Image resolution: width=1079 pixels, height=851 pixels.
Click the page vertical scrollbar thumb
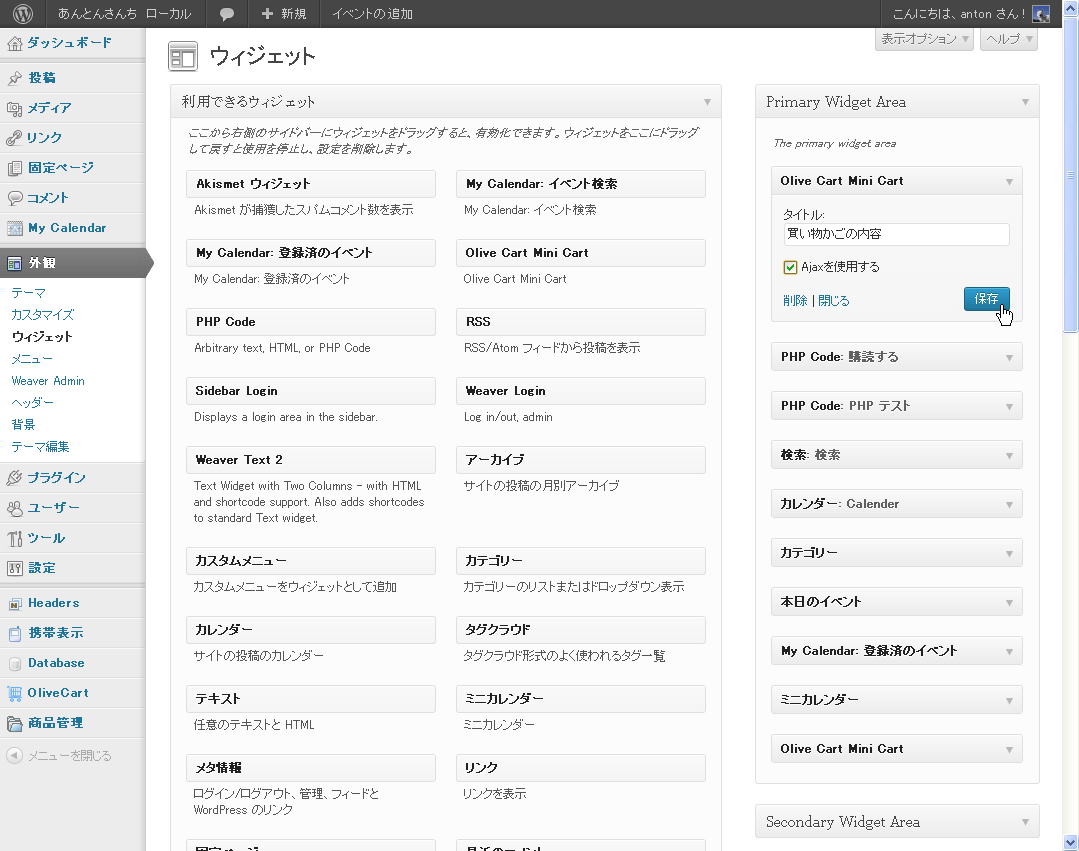coord(1070,175)
